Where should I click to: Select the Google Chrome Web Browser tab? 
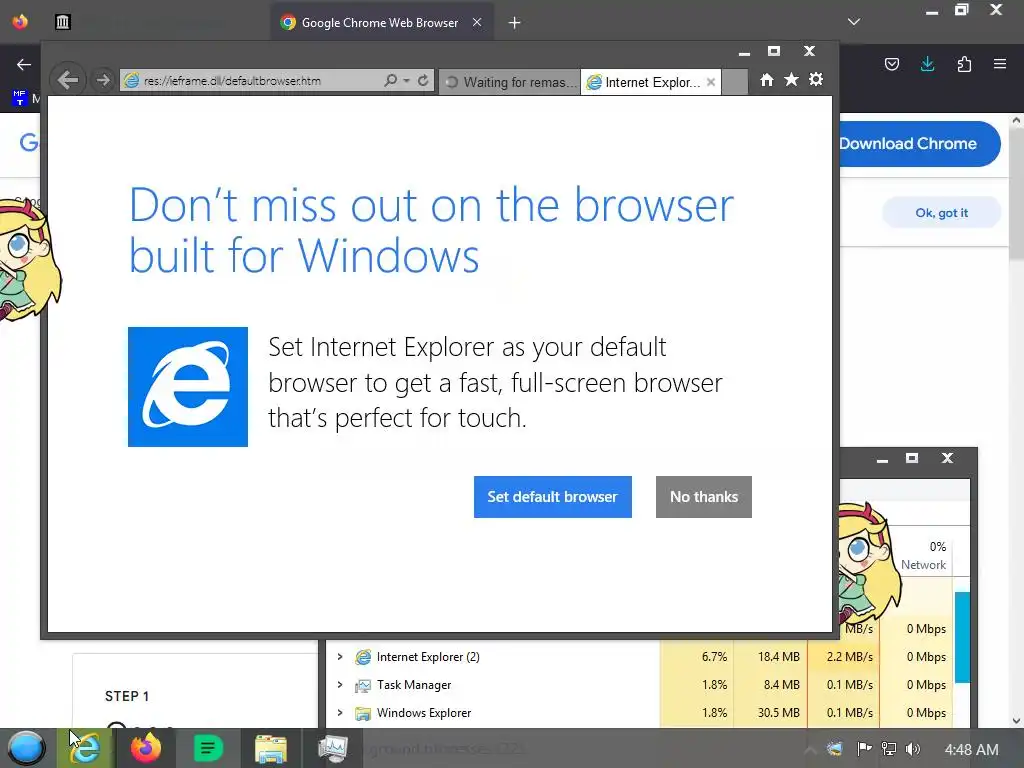point(380,23)
